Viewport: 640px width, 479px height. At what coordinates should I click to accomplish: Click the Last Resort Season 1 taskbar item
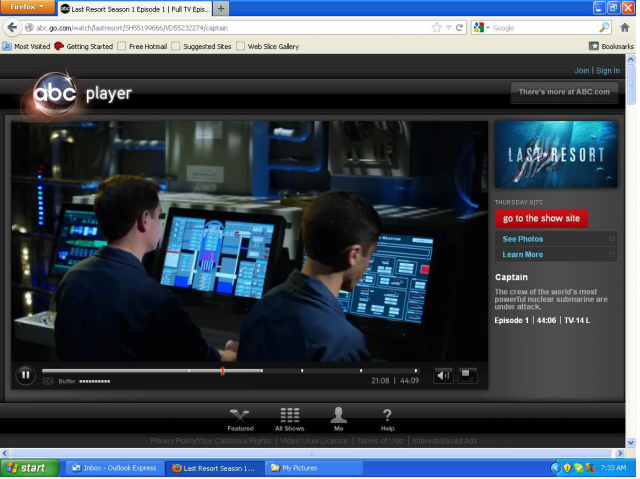[215, 470]
